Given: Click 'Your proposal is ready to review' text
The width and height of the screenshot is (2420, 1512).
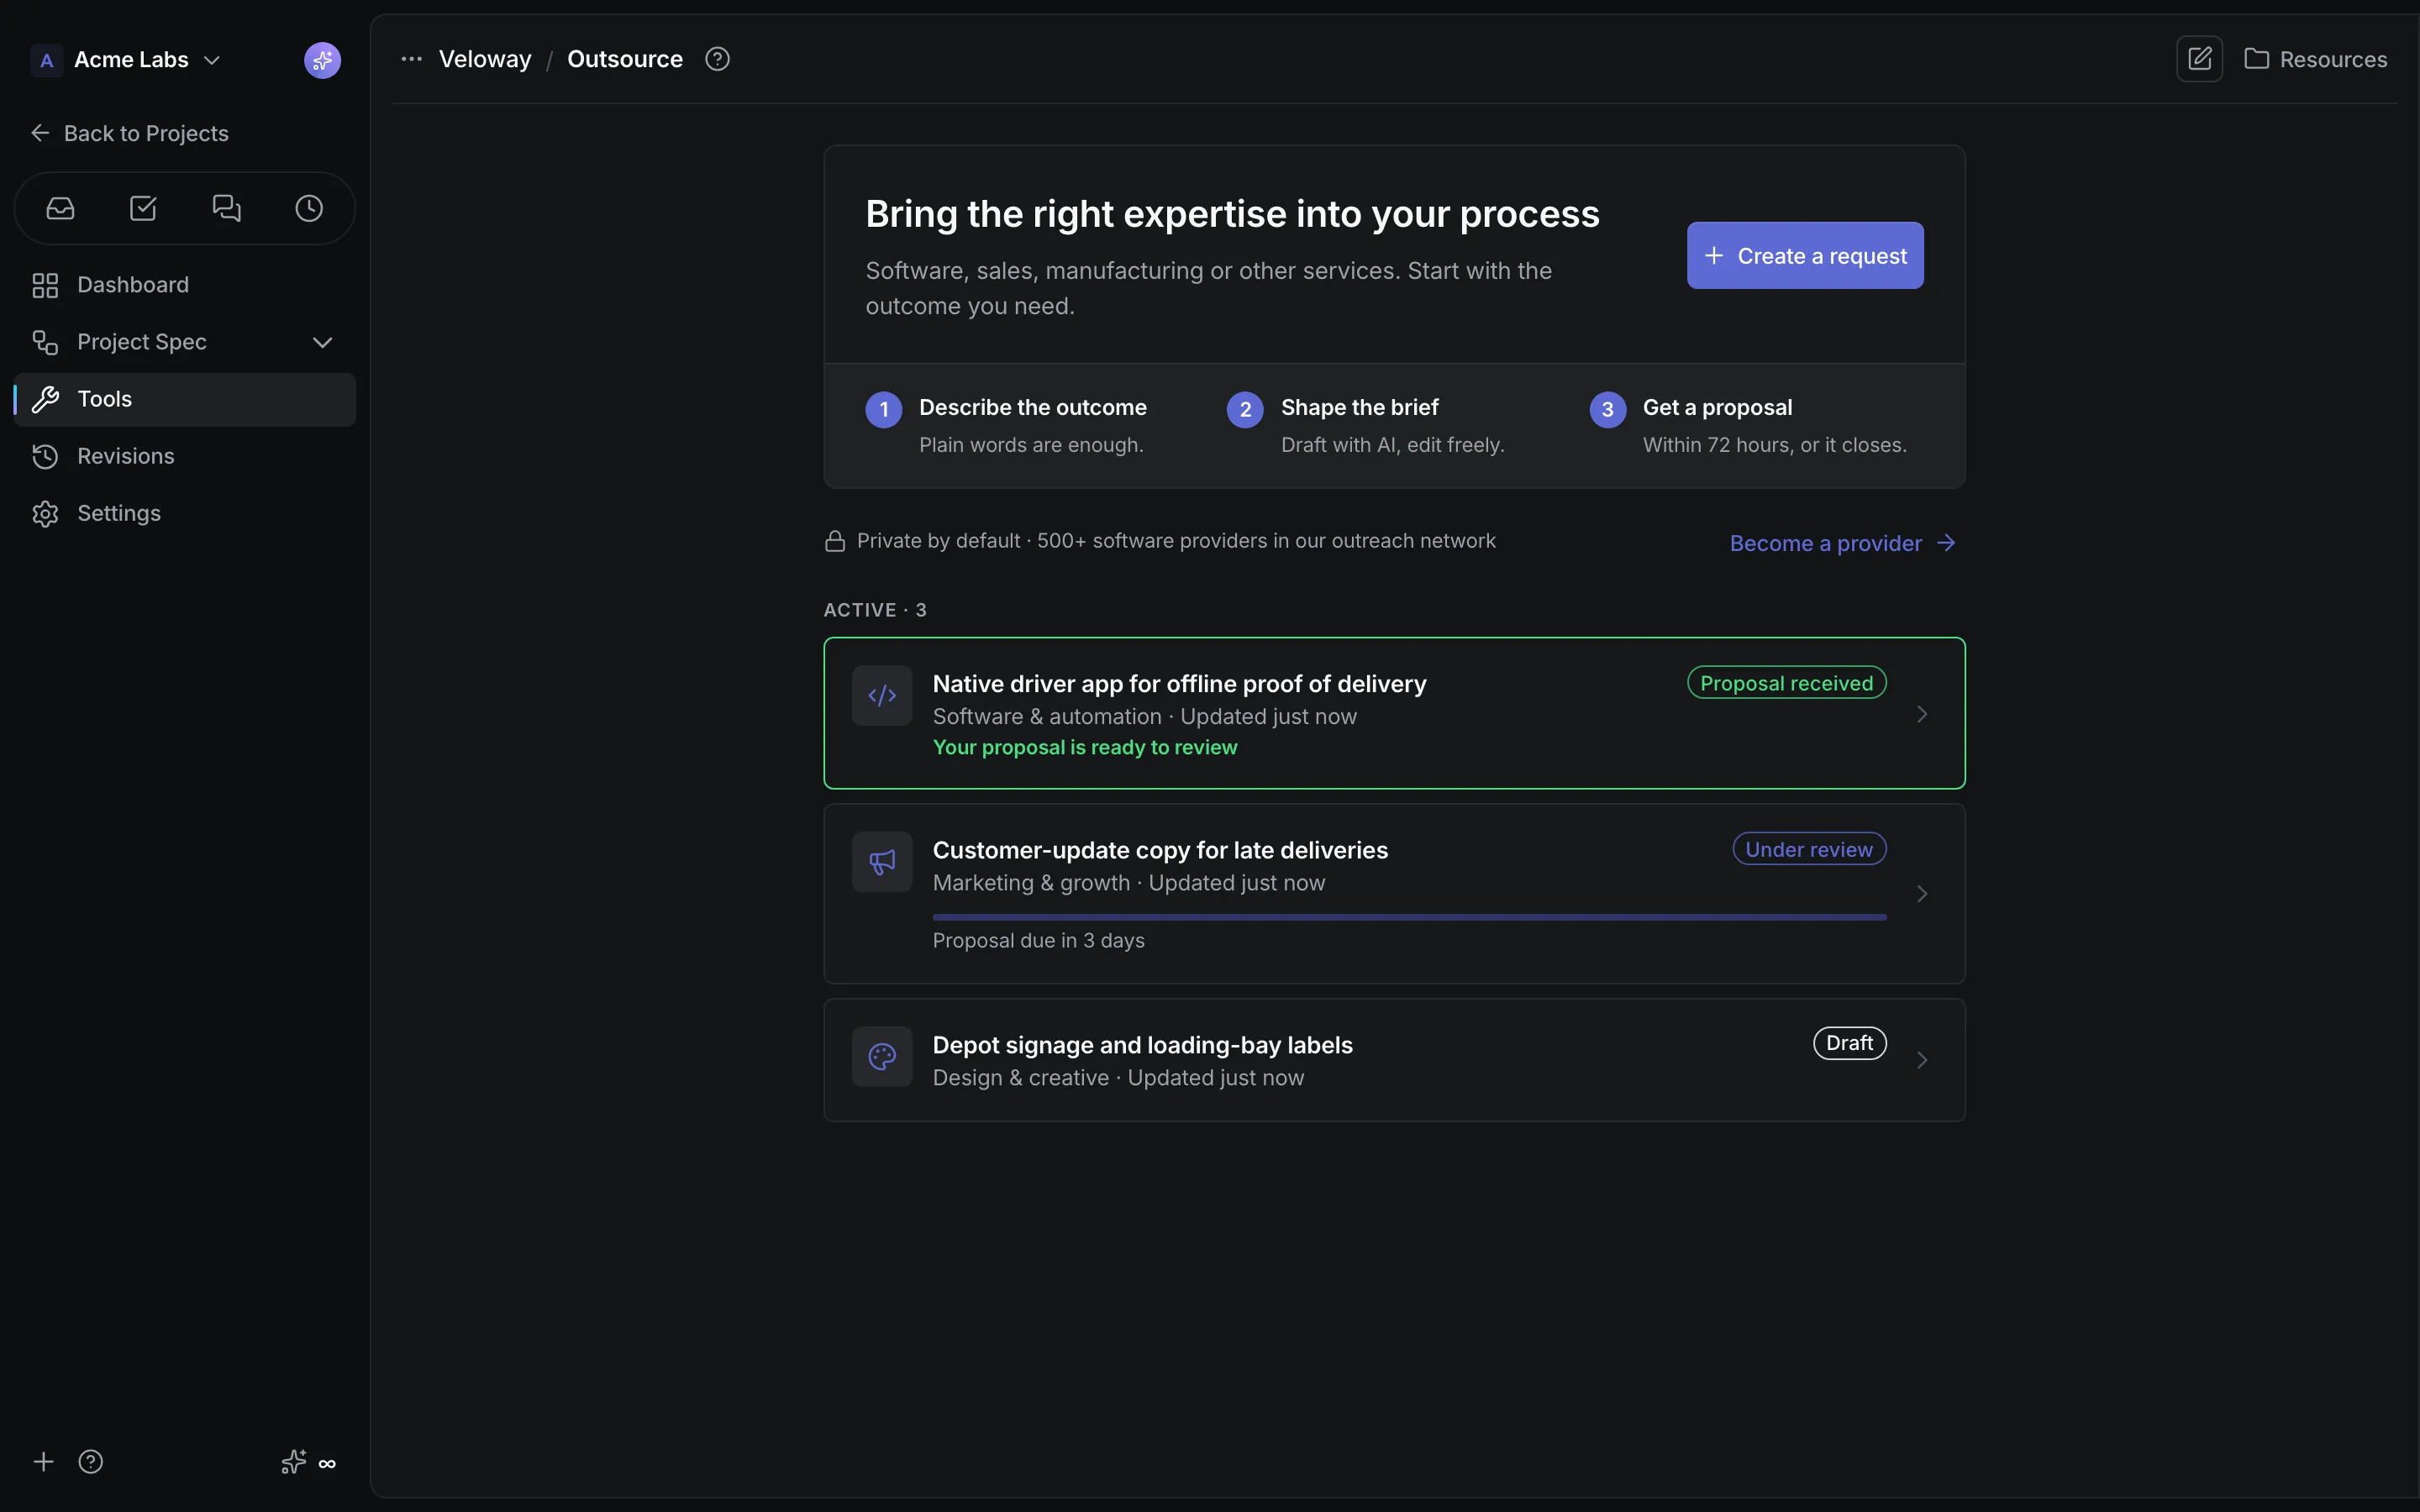Looking at the screenshot, I should pos(1085,747).
